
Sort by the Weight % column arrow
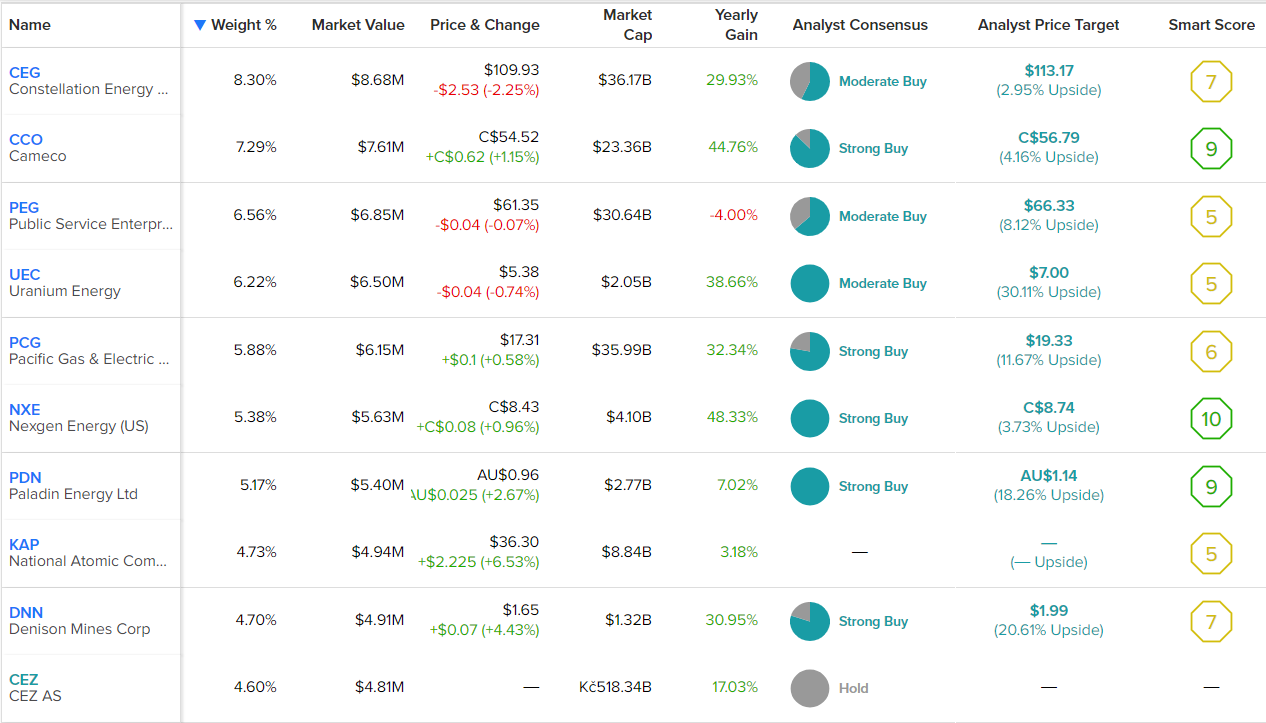pos(201,25)
